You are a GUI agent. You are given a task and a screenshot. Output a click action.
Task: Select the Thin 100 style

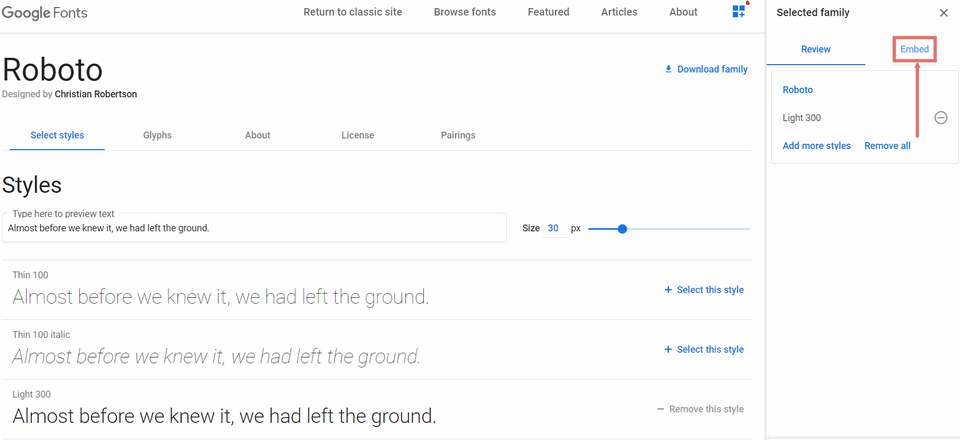(x=704, y=290)
